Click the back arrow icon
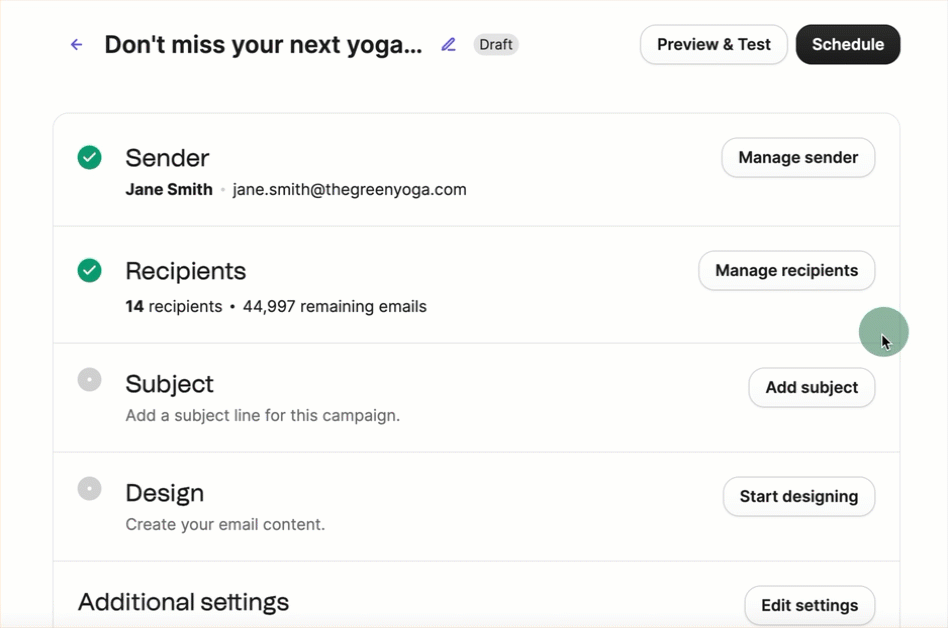The image size is (948, 628). 76,45
